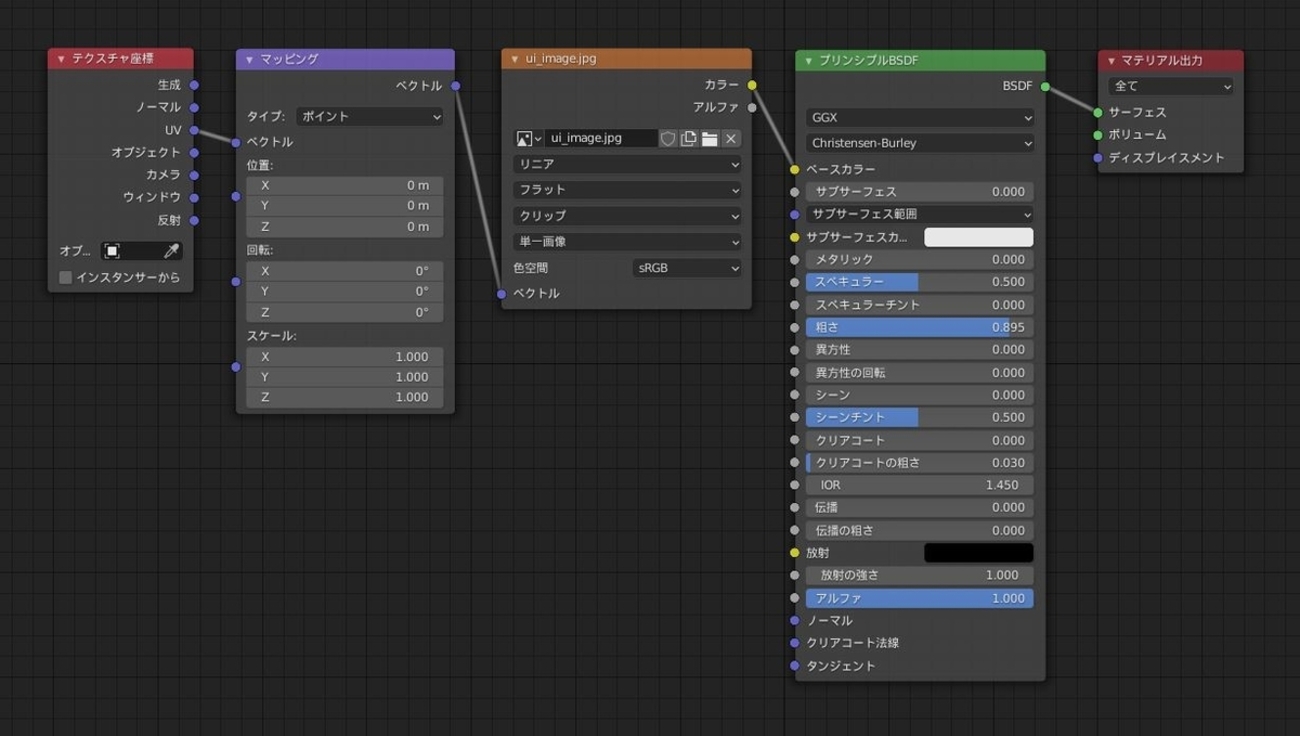Open the 色空間 dropdown set to sRGB

click(687, 267)
